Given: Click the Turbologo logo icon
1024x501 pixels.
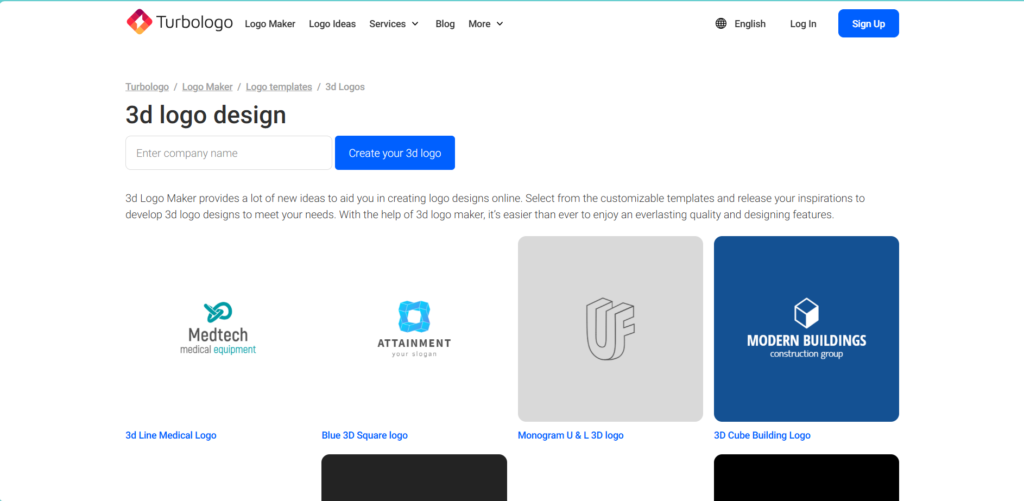Looking at the screenshot, I should (x=138, y=23).
